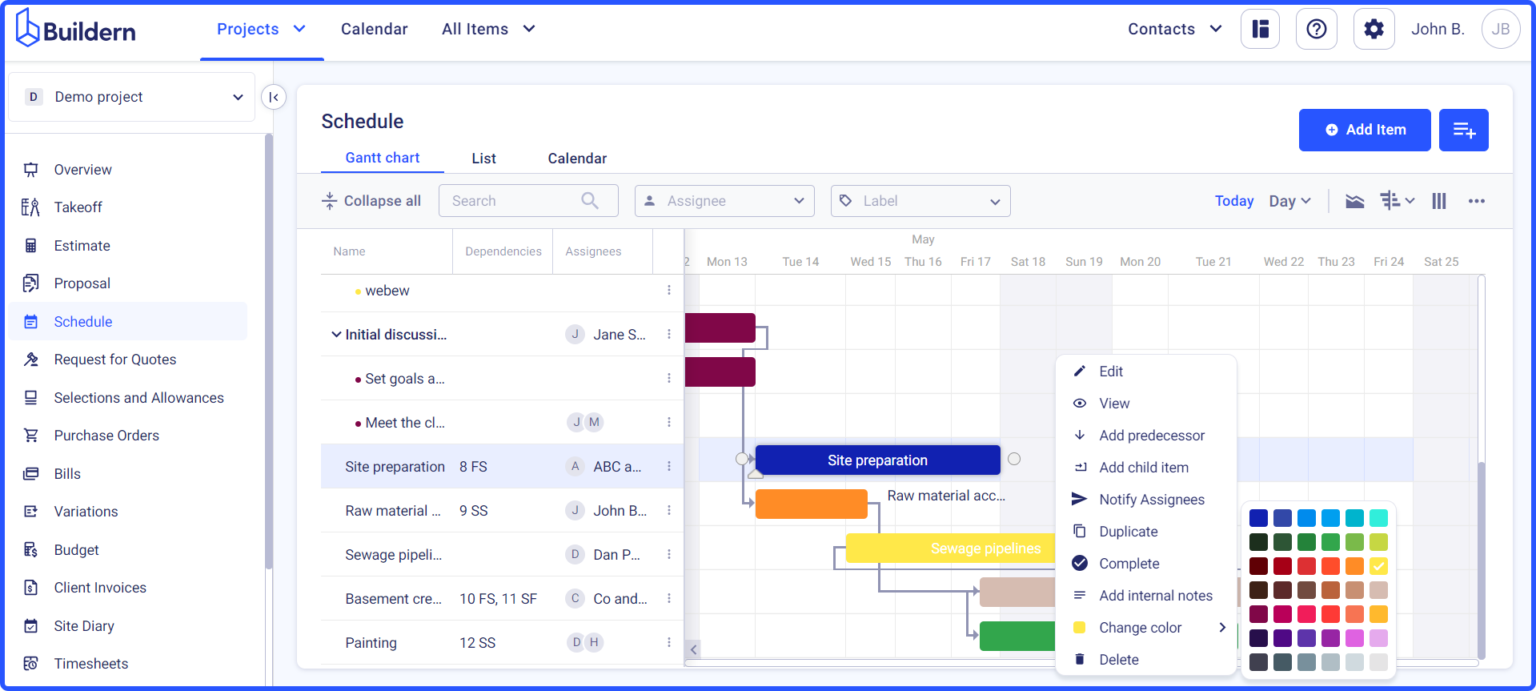
Task: Switch to the List tab
Action: pyautogui.click(x=484, y=158)
